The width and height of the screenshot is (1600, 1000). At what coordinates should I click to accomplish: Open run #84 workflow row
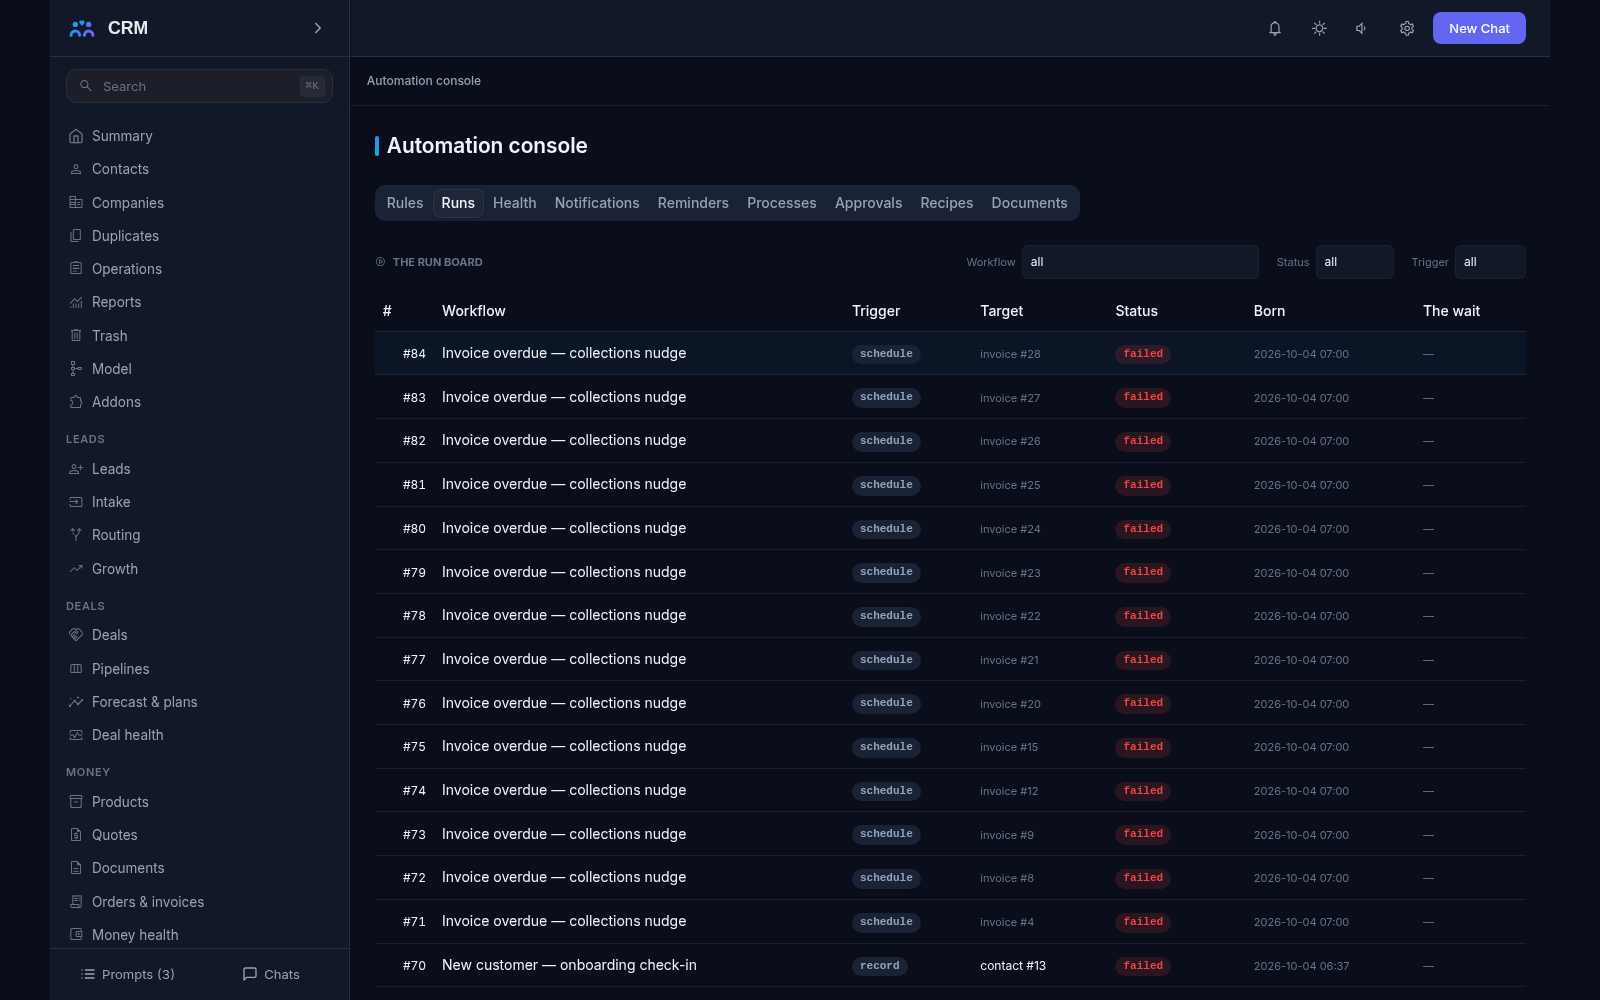(x=950, y=353)
